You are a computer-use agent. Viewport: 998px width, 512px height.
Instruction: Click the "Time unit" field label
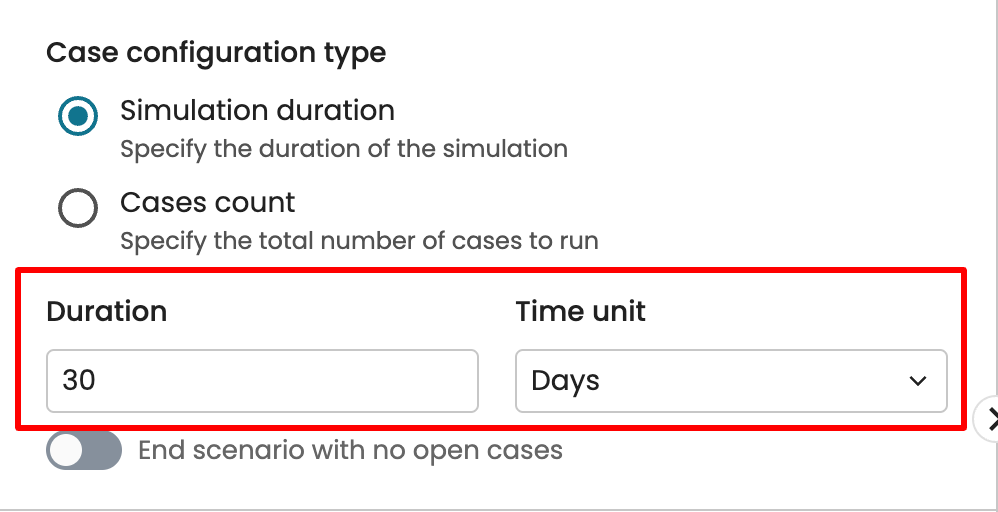point(580,311)
